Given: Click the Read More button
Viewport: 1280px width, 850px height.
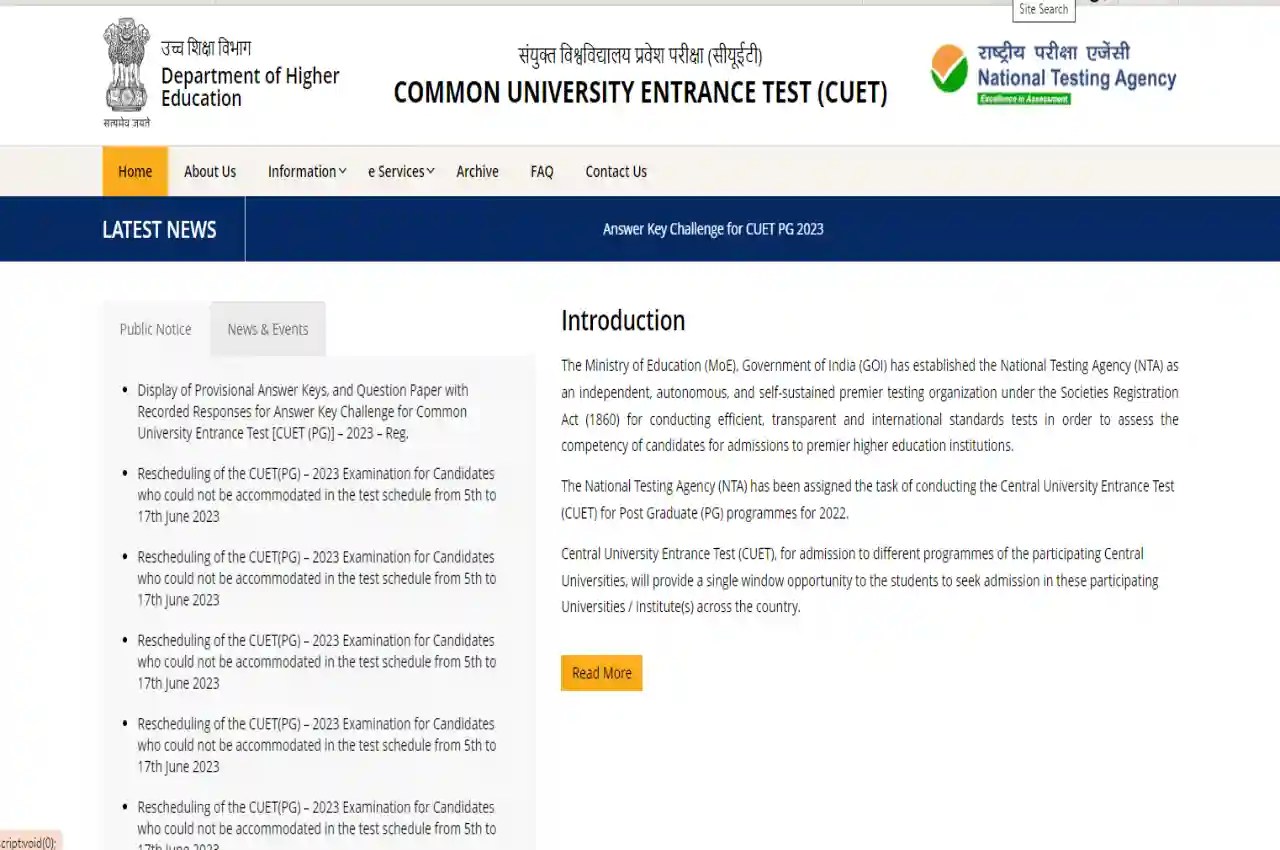Looking at the screenshot, I should (602, 673).
